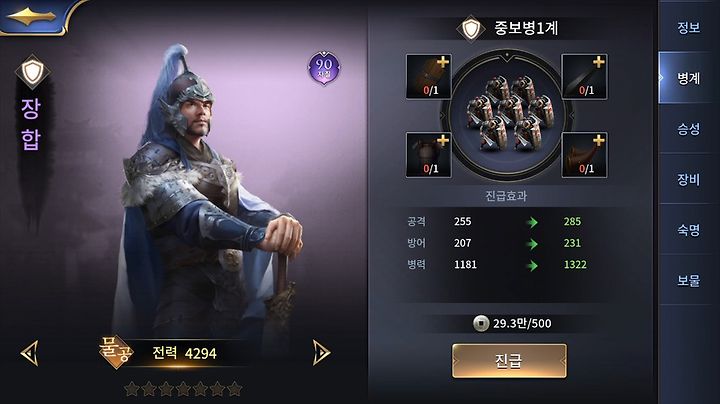Screen dimensions: 720x404
Task: Go back using the golden arrow icon
Action: pyautogui.click(x=31, y=17)
